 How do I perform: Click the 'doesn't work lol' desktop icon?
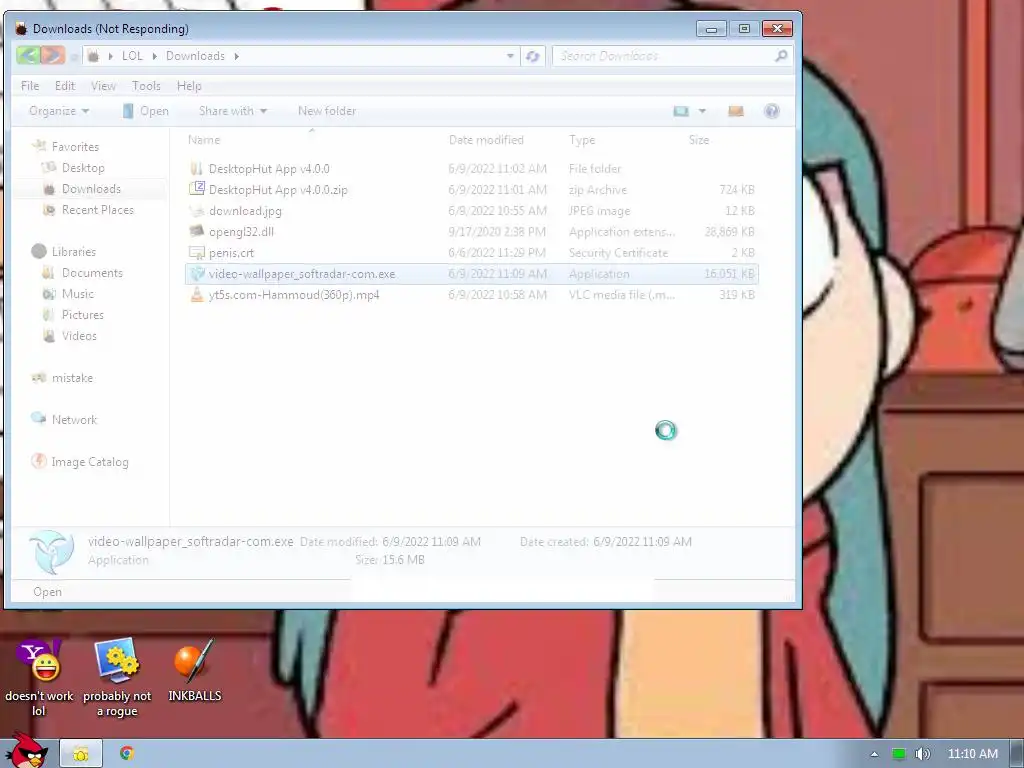pyautogui.click(x=39, y=678)
